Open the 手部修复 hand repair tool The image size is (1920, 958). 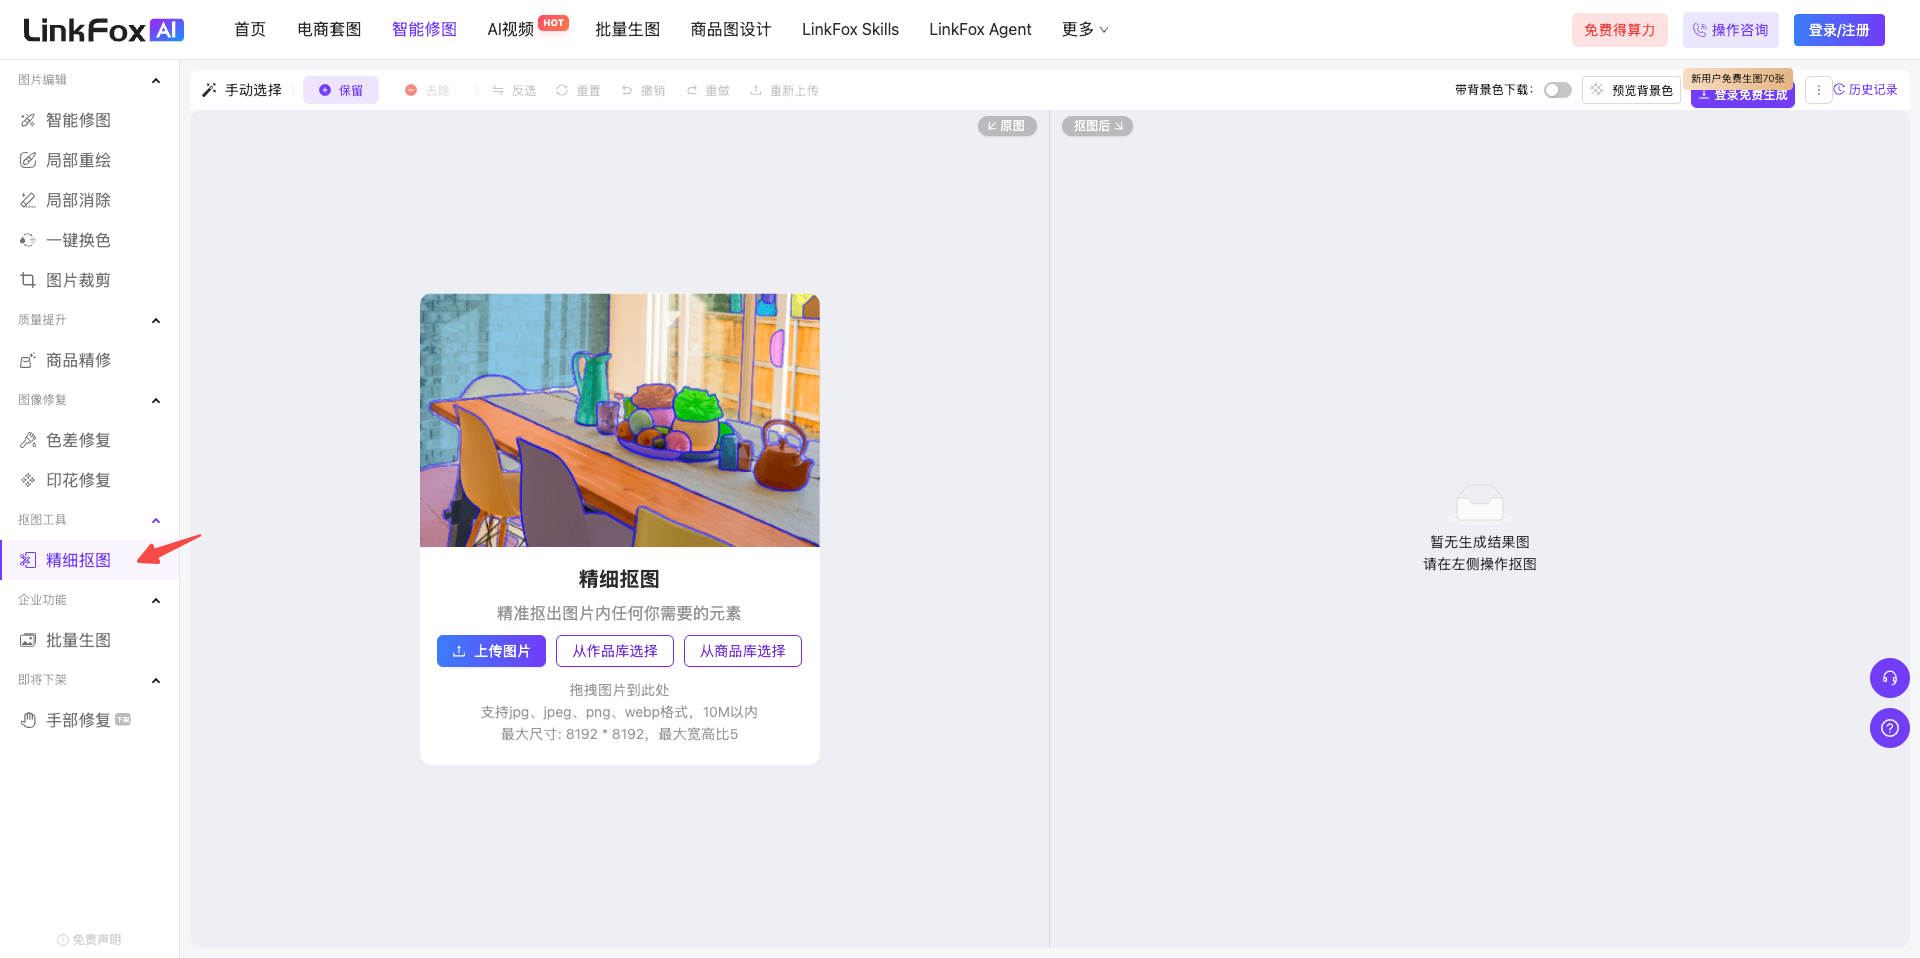pos(78,720)
